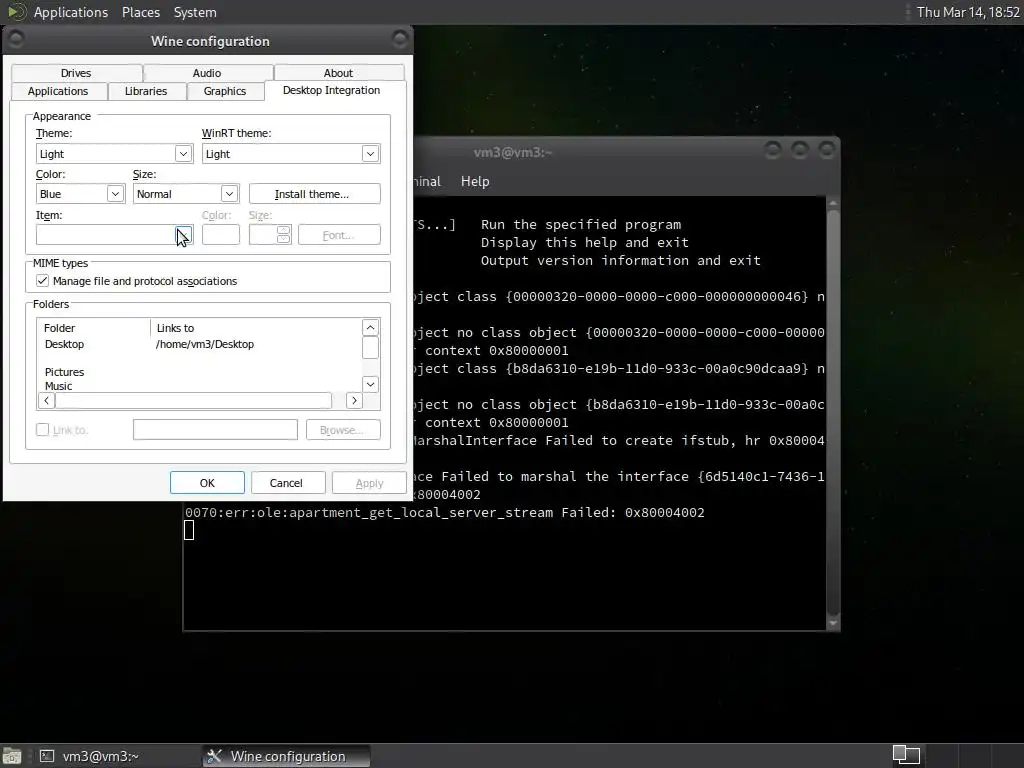This screenshot has width=1024, height=768.
Task: Maximize the terminal window
Action: [799, 151]
